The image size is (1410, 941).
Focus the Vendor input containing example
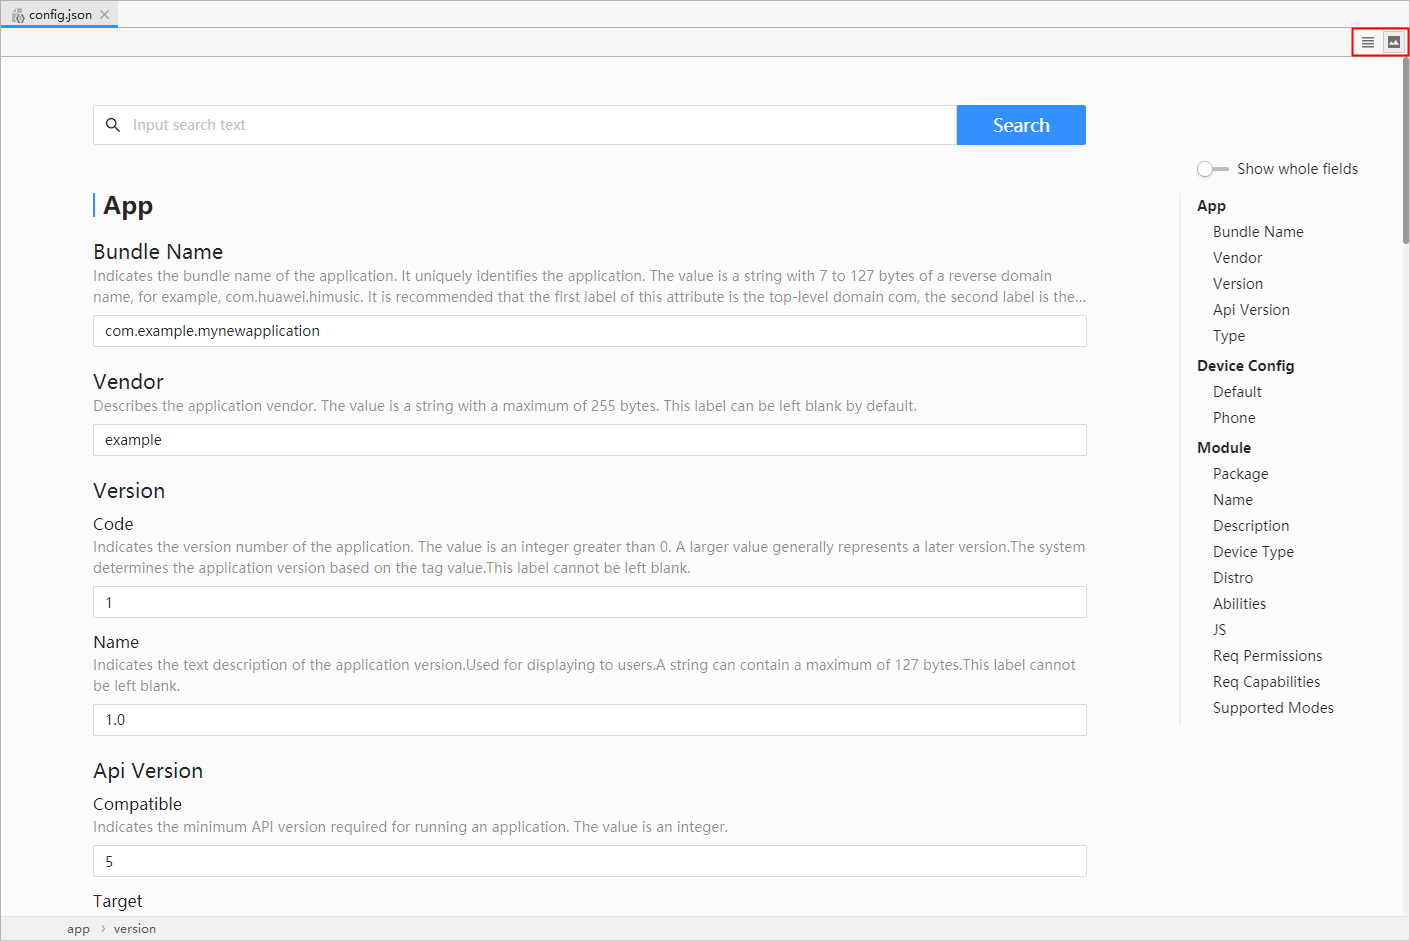(x=589, y=440)
